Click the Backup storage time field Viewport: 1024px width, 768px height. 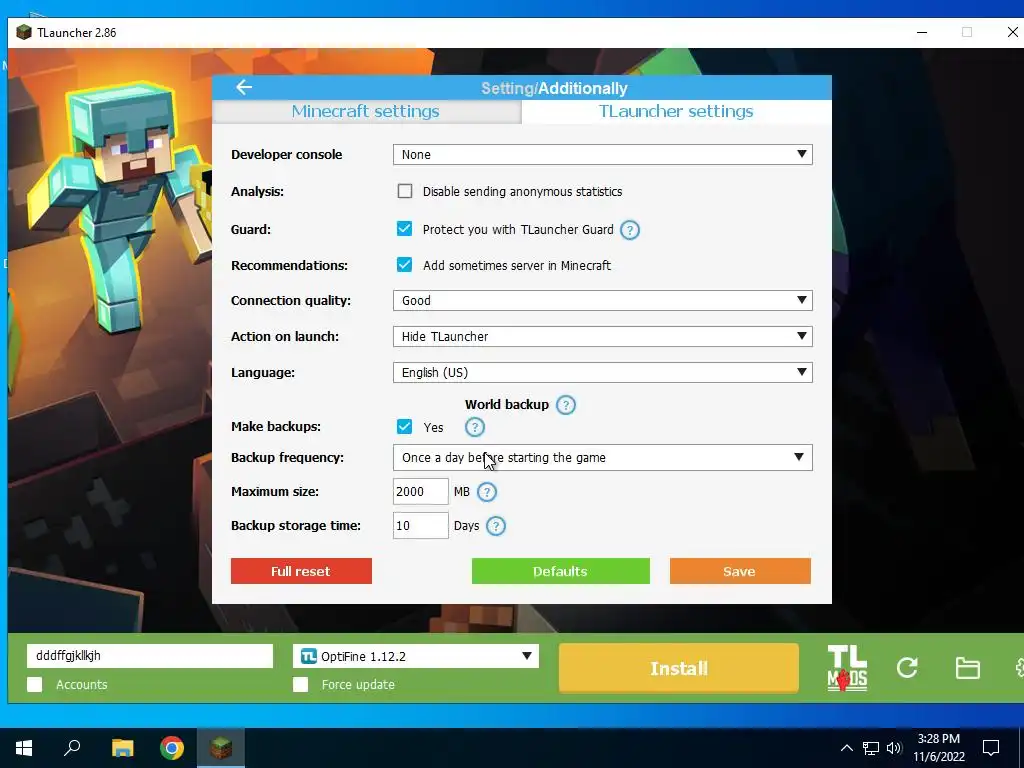(421, 526)
